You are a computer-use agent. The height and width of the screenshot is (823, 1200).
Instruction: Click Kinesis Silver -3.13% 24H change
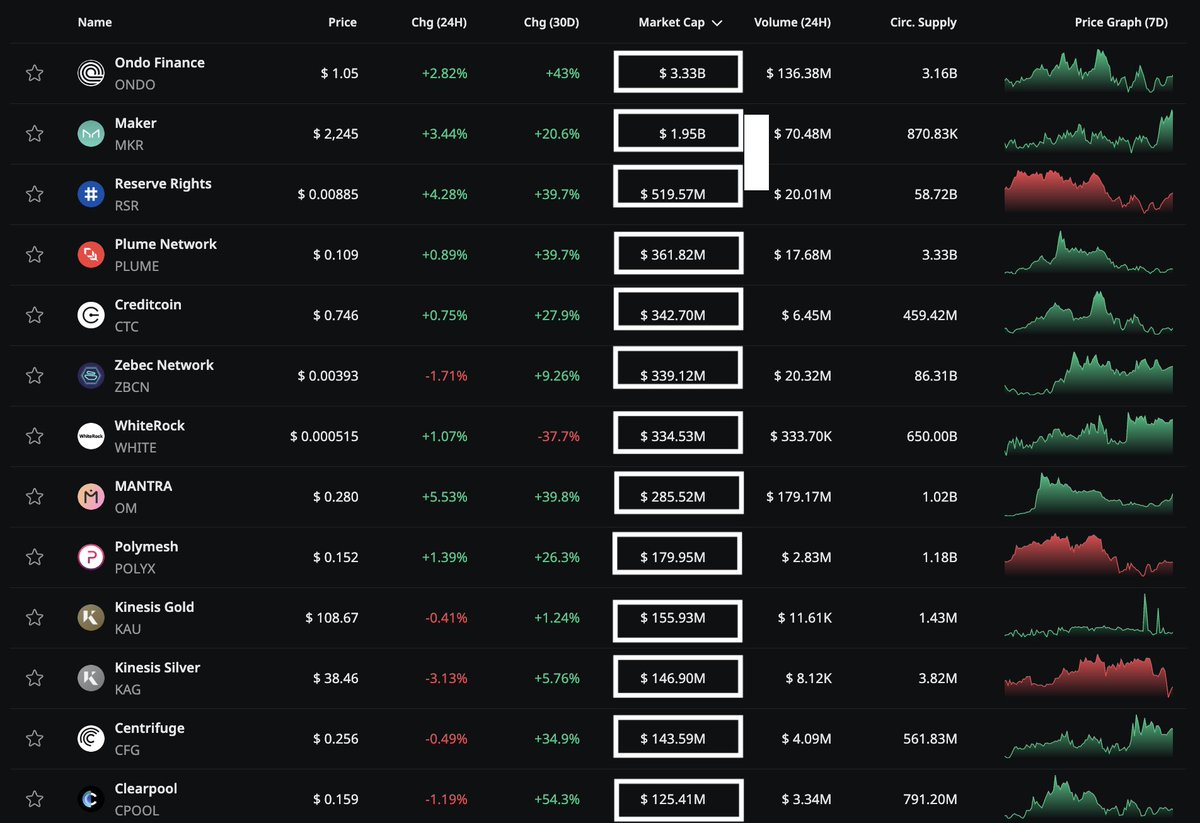pyautogui.click(x=447, y=678)
